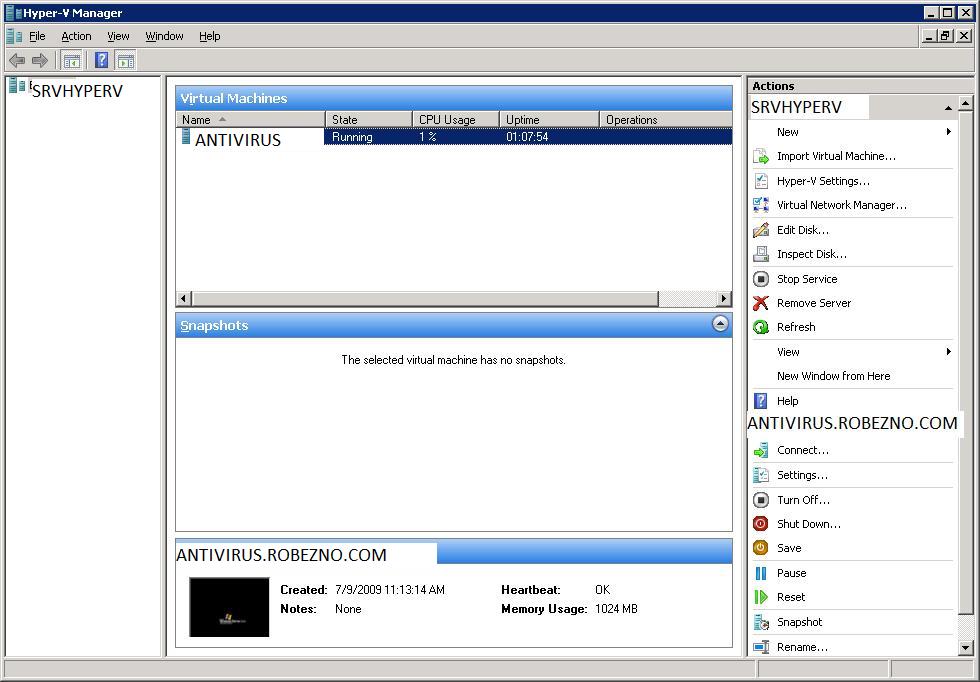Open Inspect Disk
Viewport: 980px width, 682px height.
[814, 254]
